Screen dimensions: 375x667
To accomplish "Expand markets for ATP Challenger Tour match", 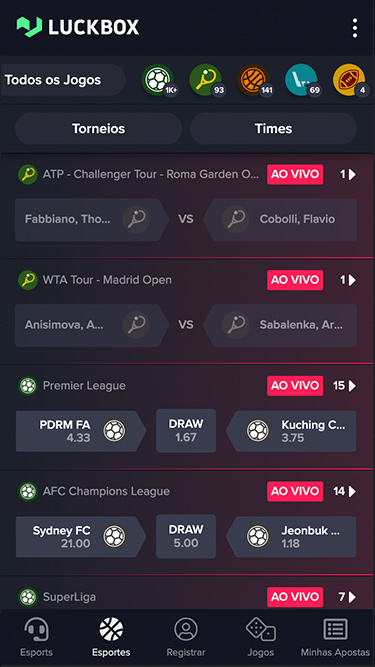I will [x=348, y=174].
